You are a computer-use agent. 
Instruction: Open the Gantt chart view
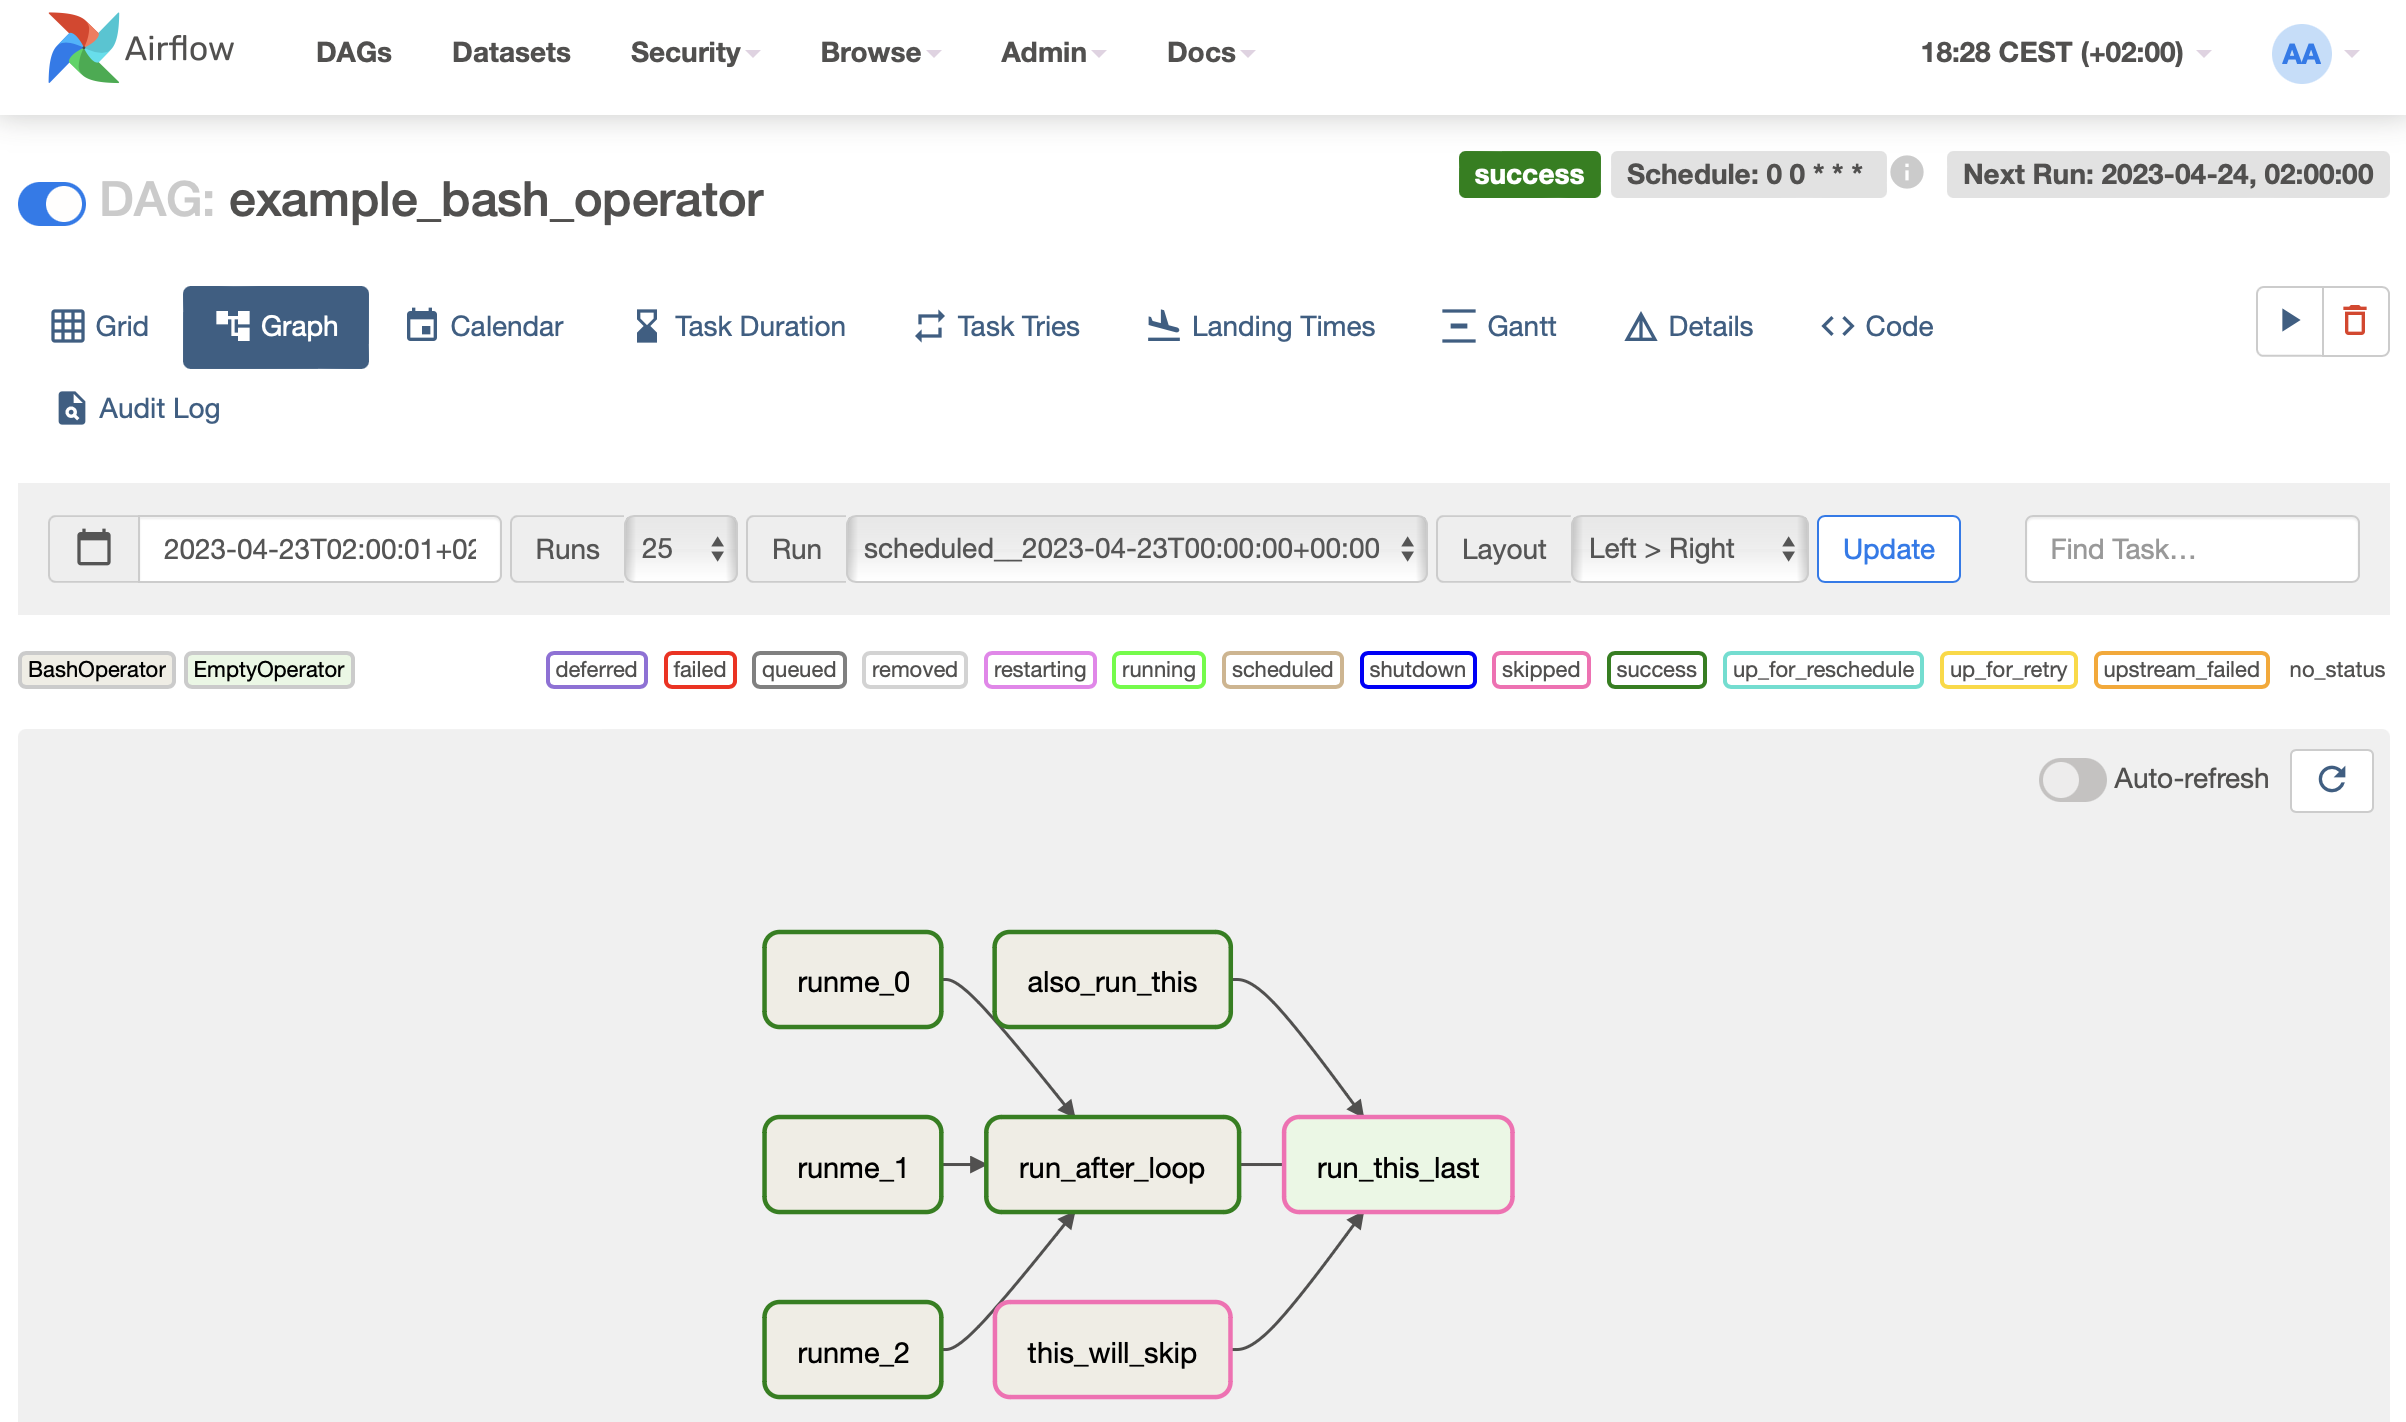click(x=1498, y=326)
